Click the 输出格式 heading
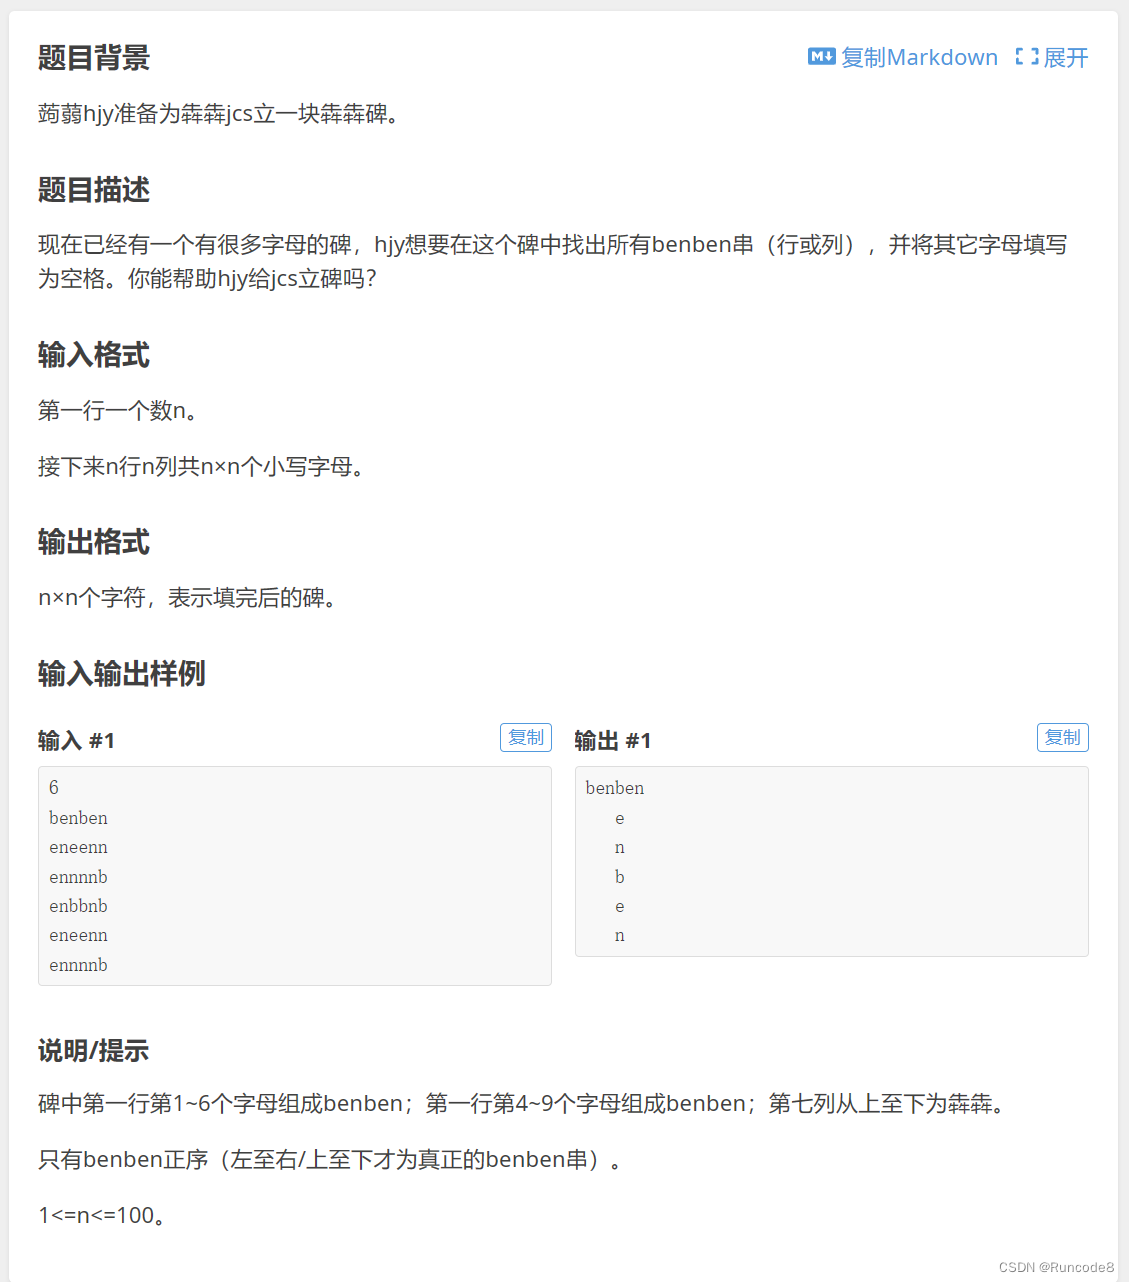1129x1282 pixels. [x=94, y=542]
